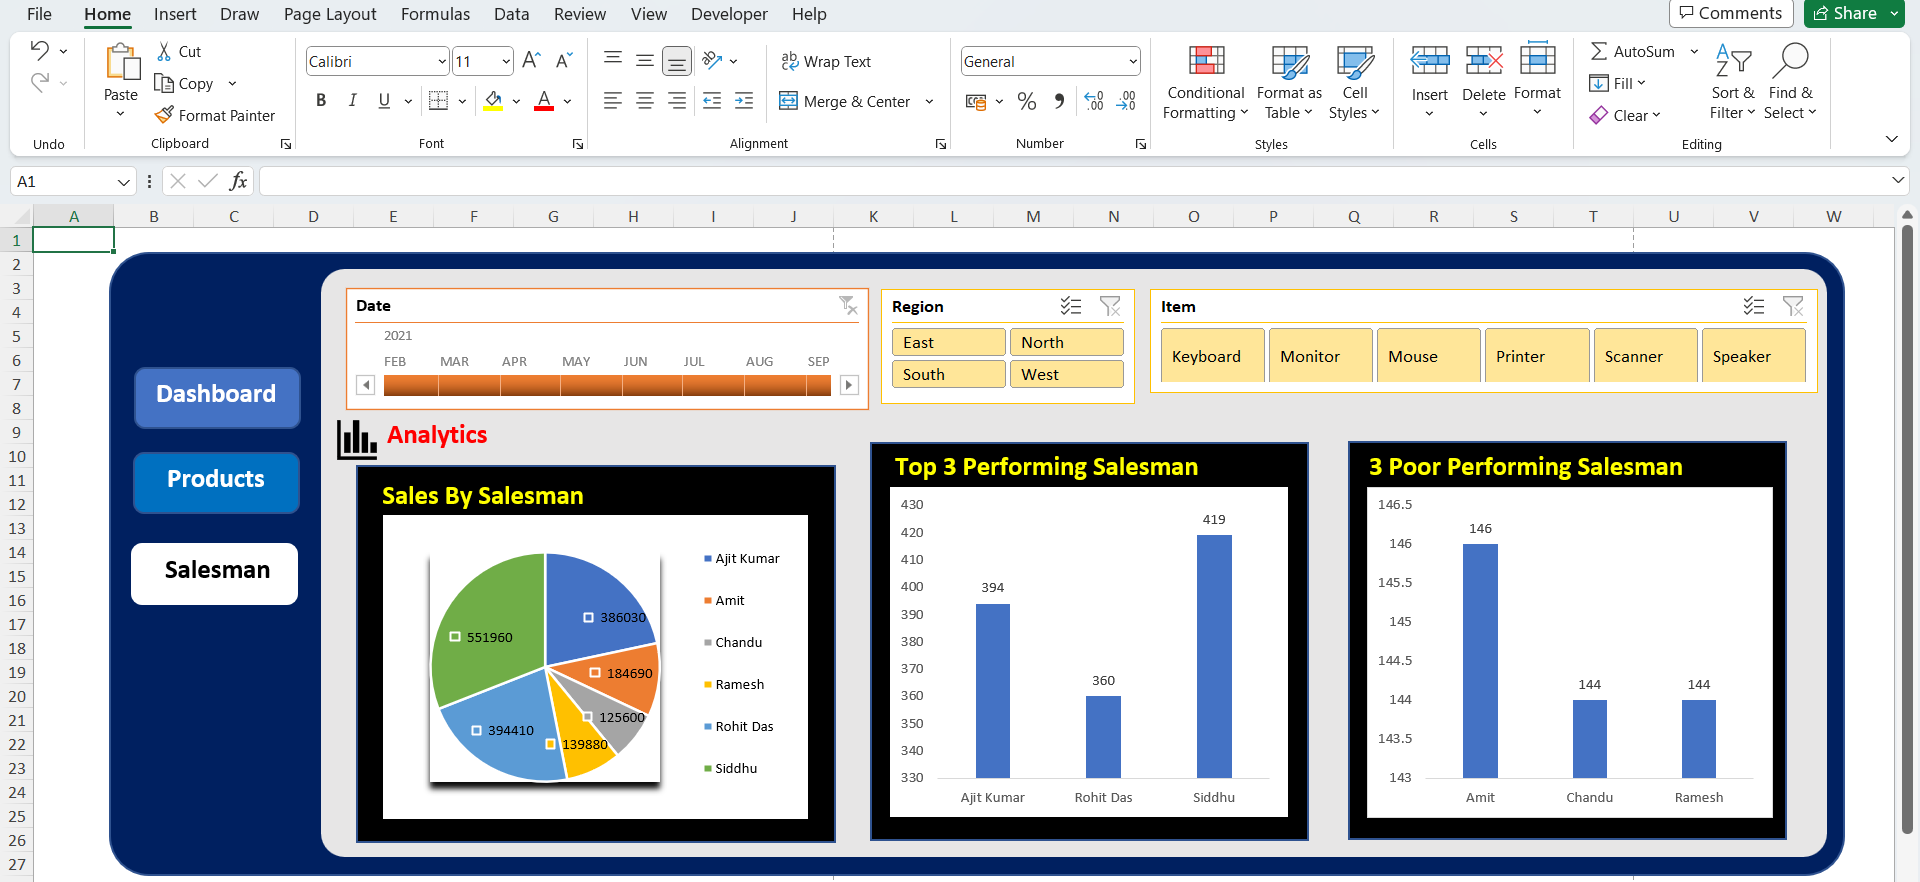The image size is (1920, 882).
Task: Toggle multi-select in the Item slicer
Action: click(x=1754, y=306)
